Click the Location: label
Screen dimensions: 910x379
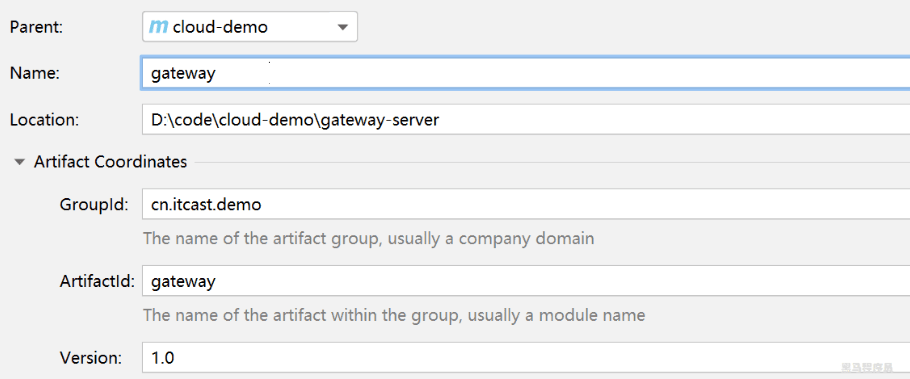(x=44, y=120)
